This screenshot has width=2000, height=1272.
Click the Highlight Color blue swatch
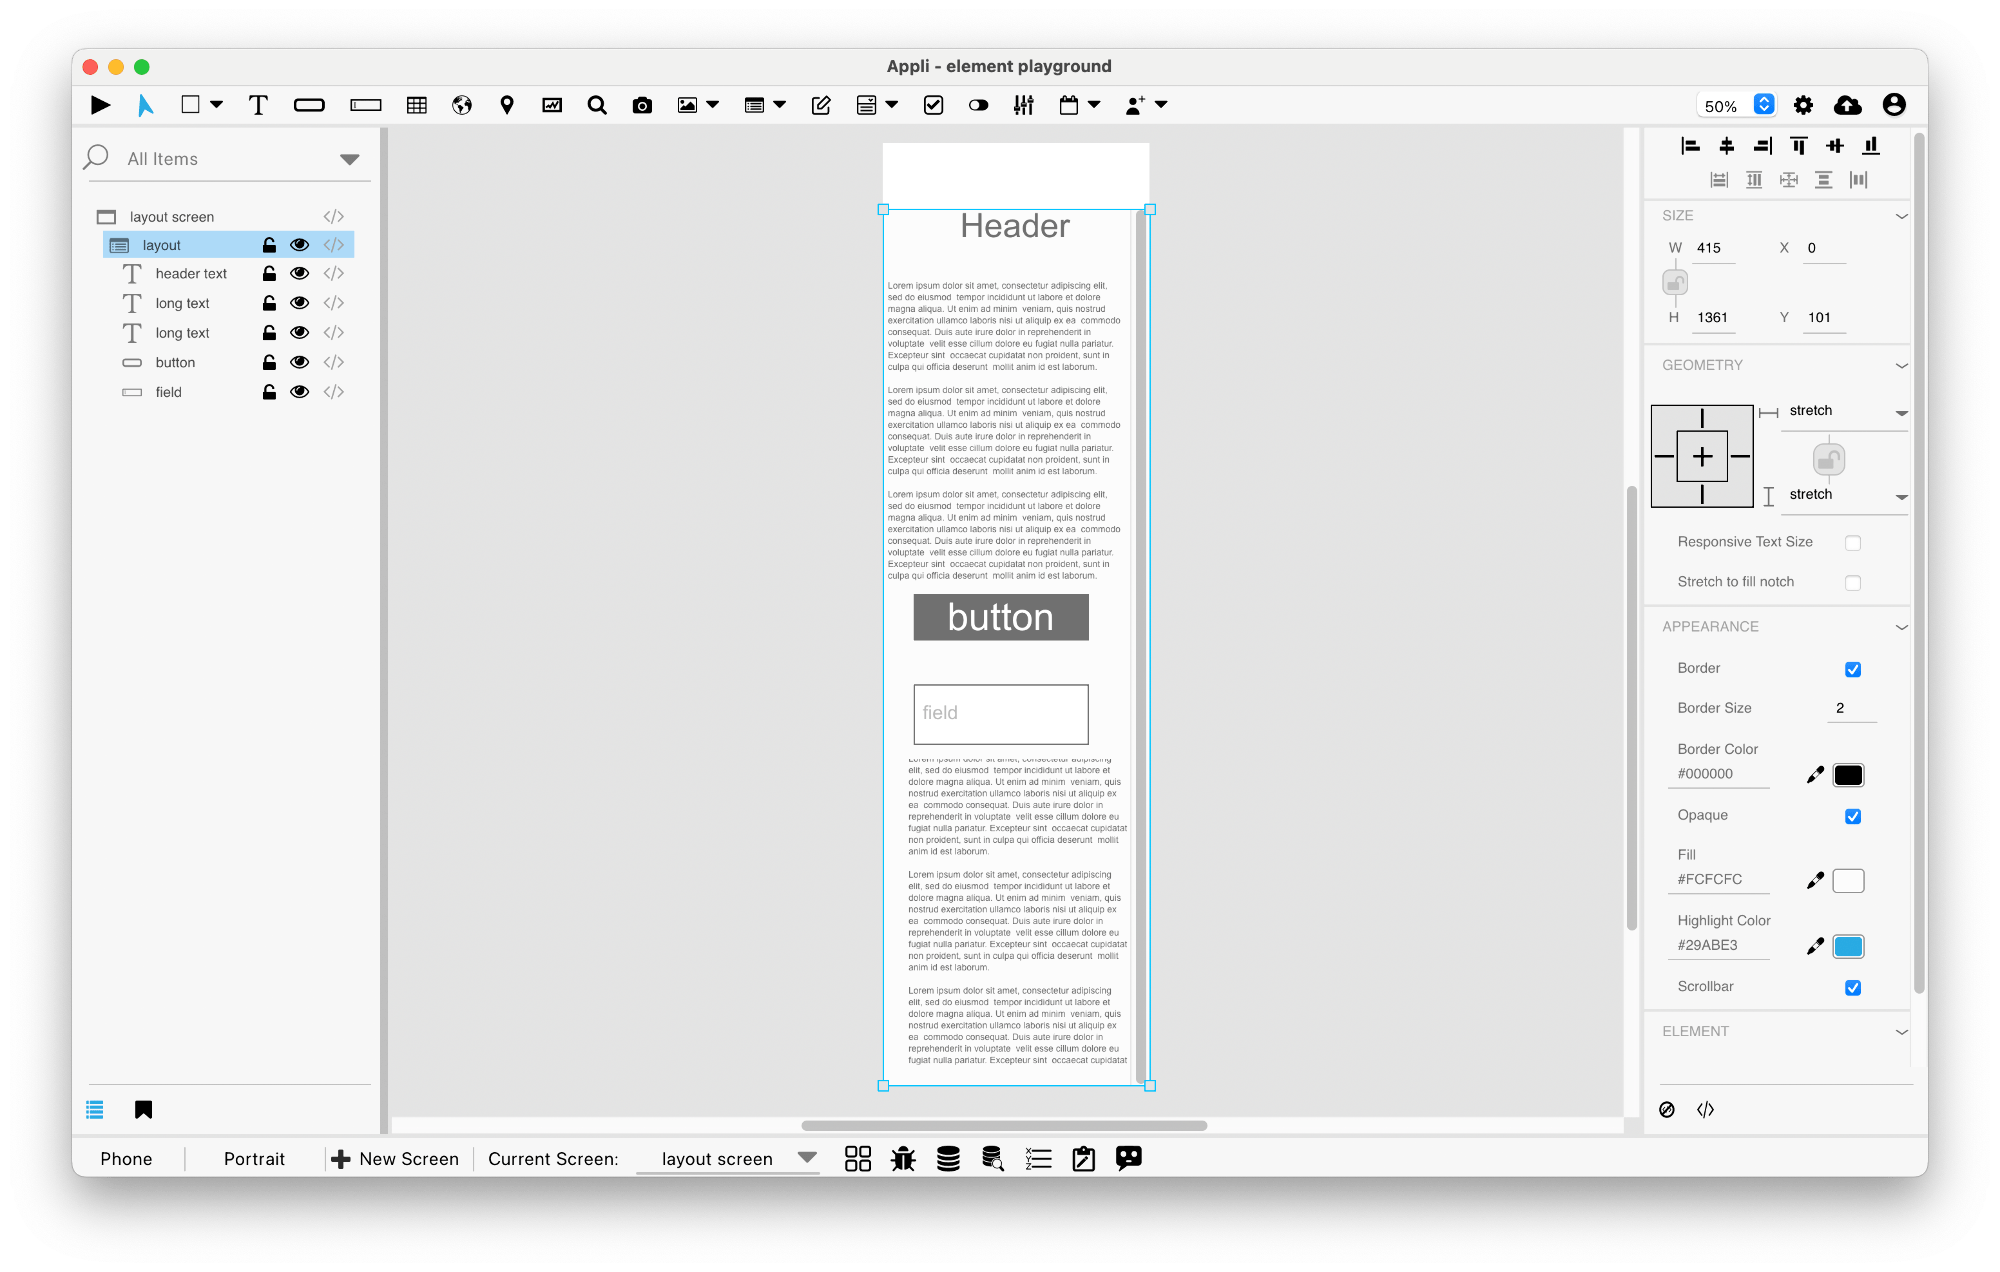click(1848, 946)
